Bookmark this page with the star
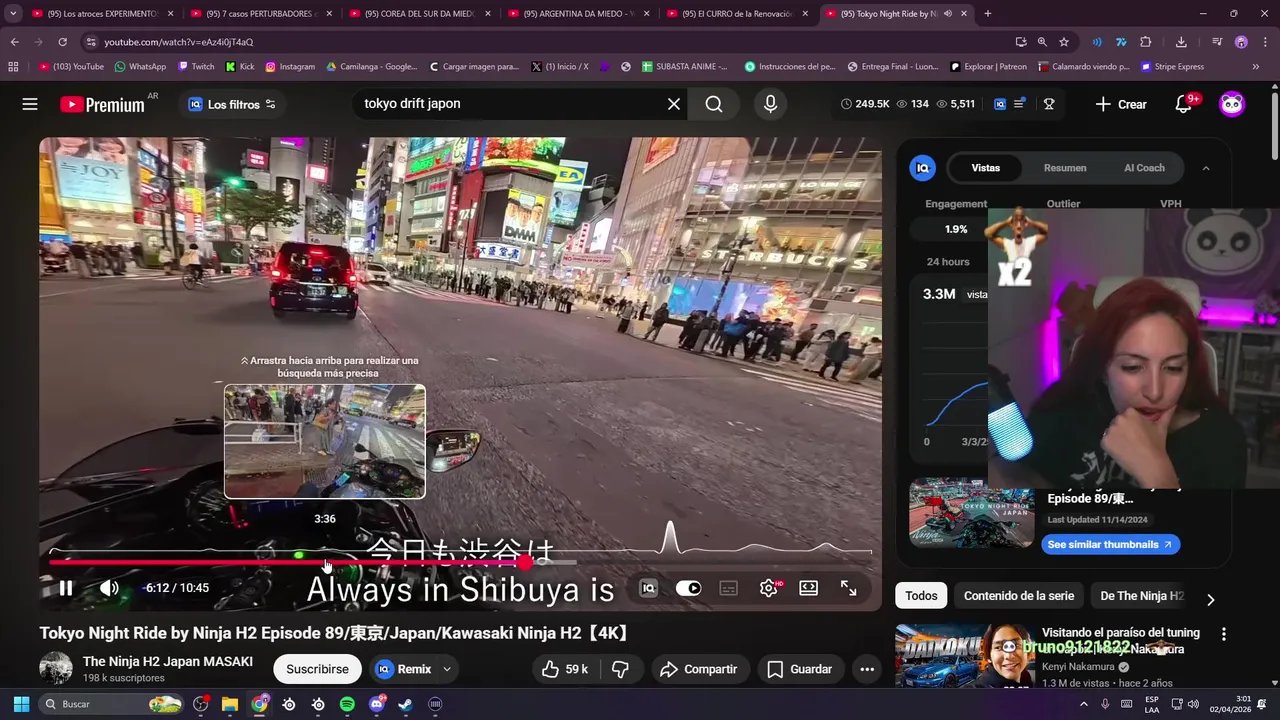 (1064, 42)
